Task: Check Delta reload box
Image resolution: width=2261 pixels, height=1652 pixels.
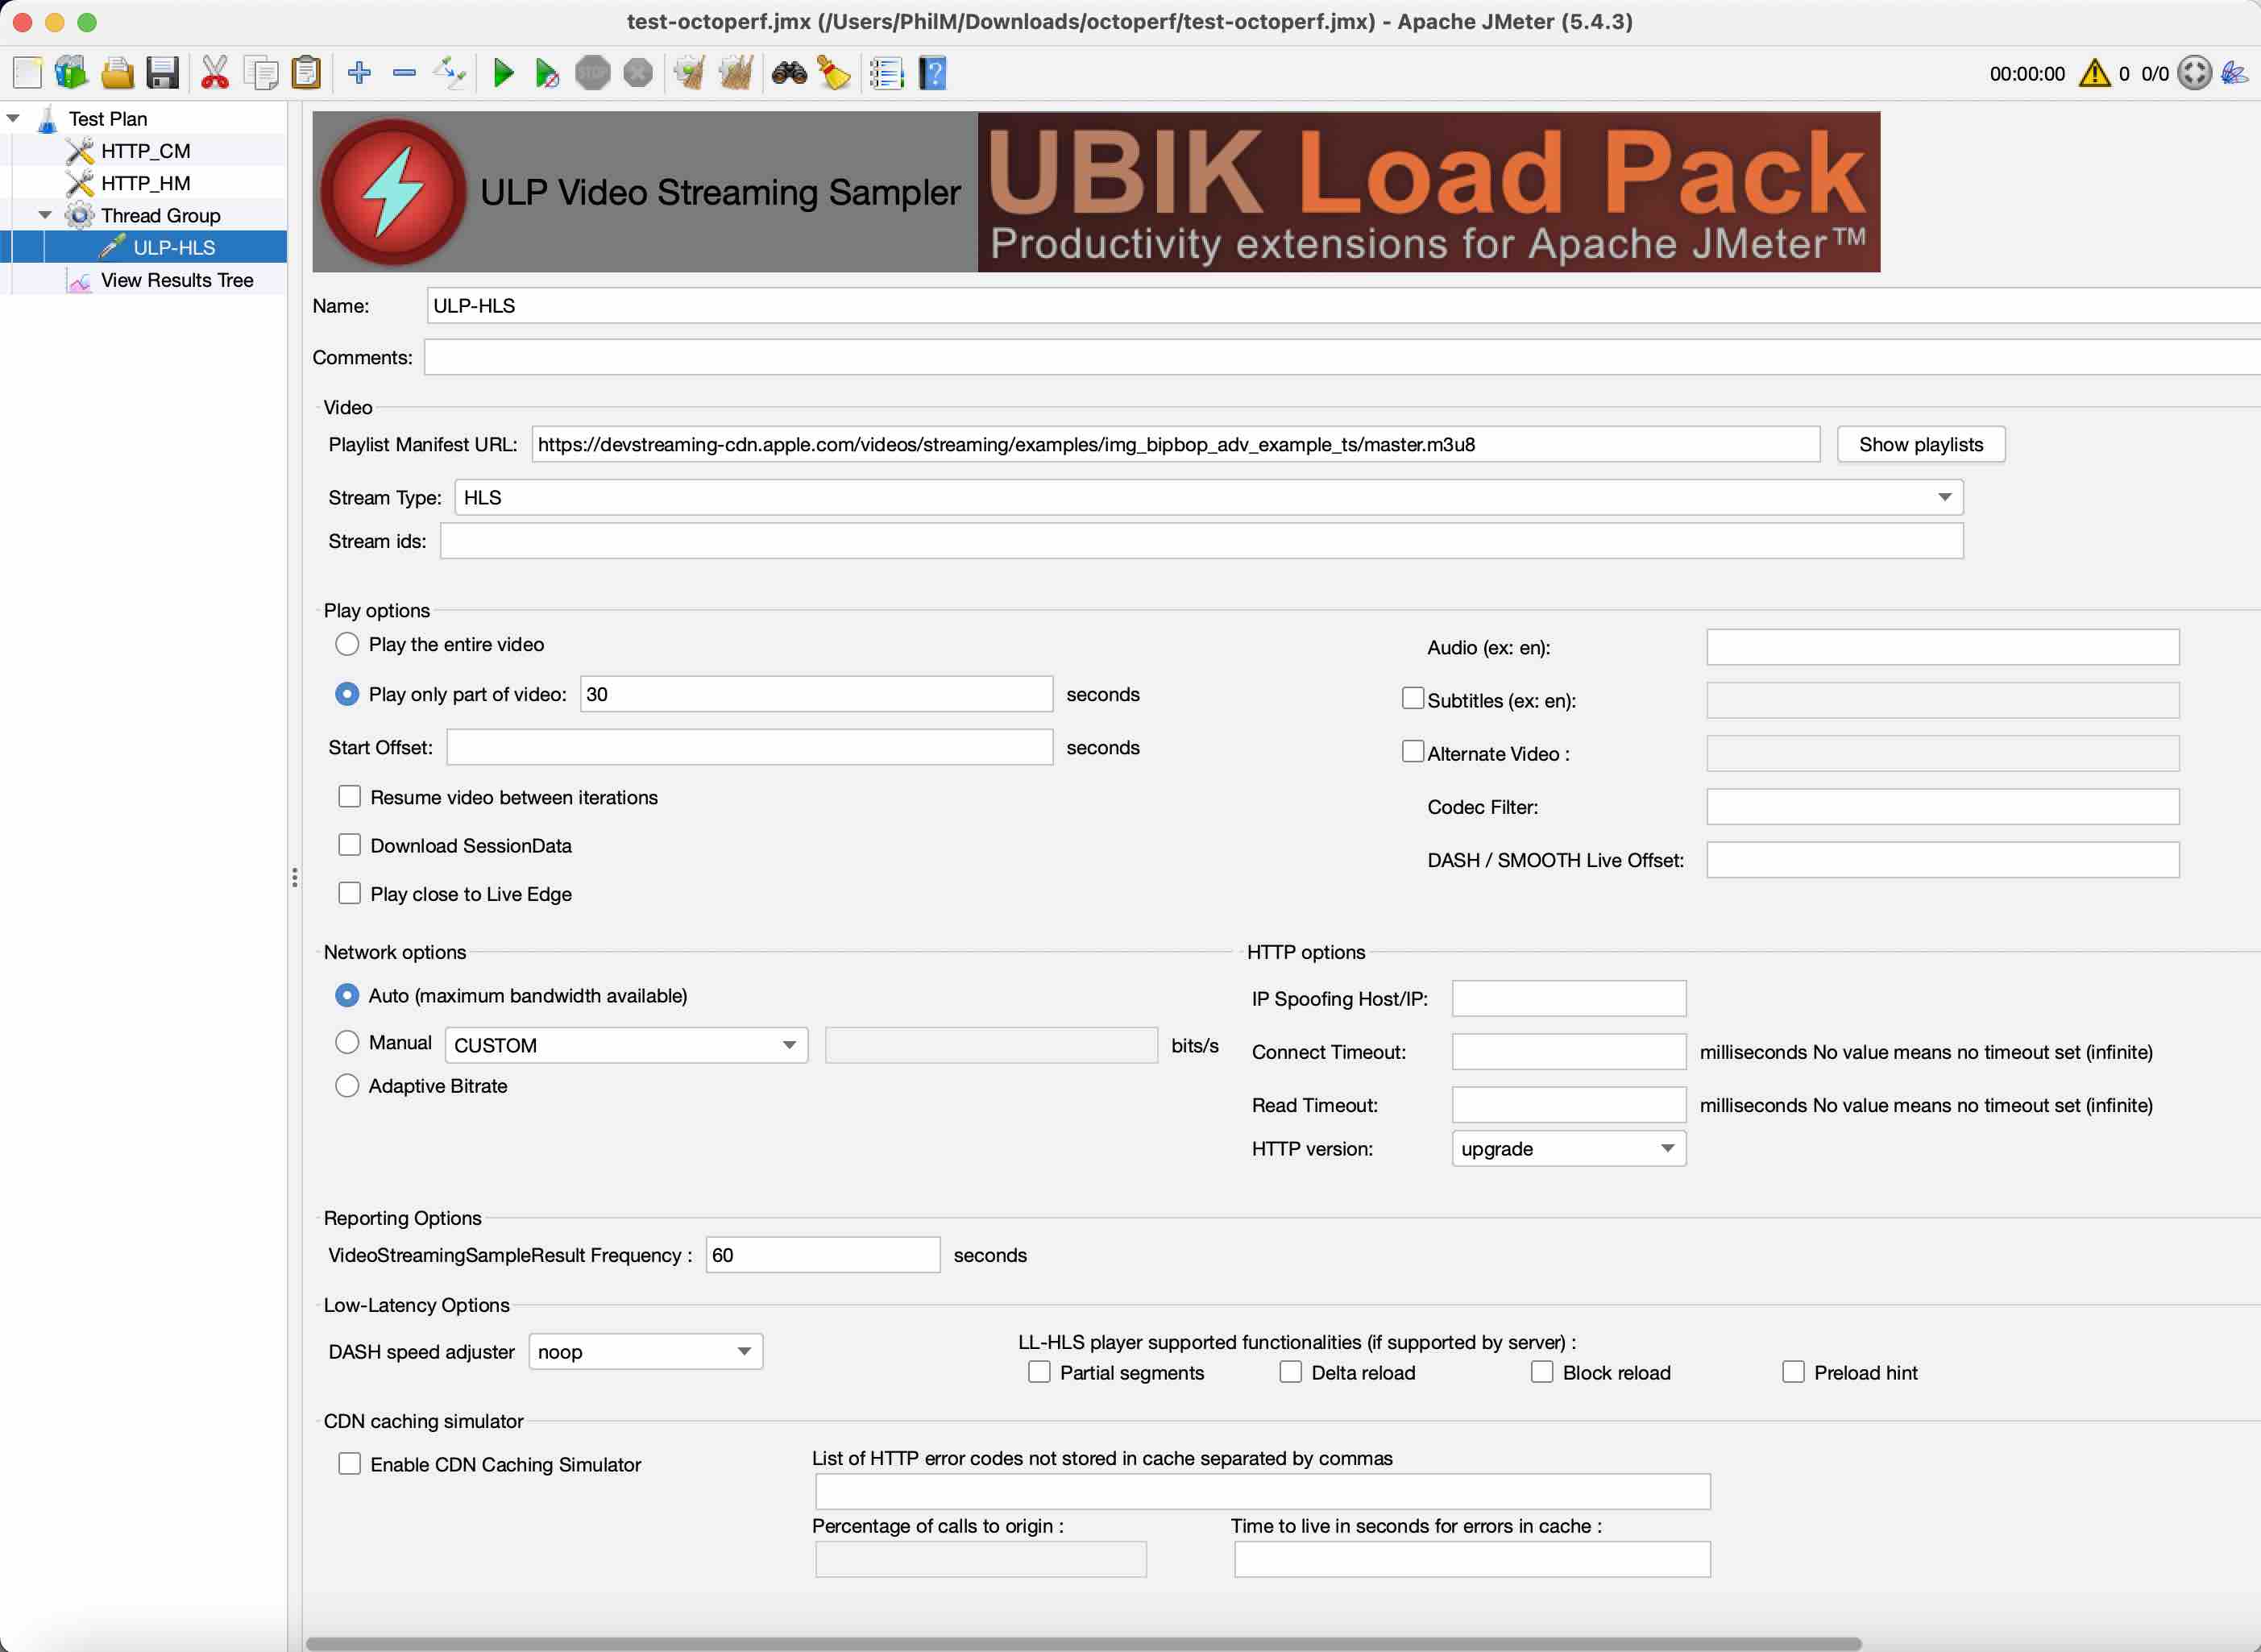Action: (1290, 1372)
